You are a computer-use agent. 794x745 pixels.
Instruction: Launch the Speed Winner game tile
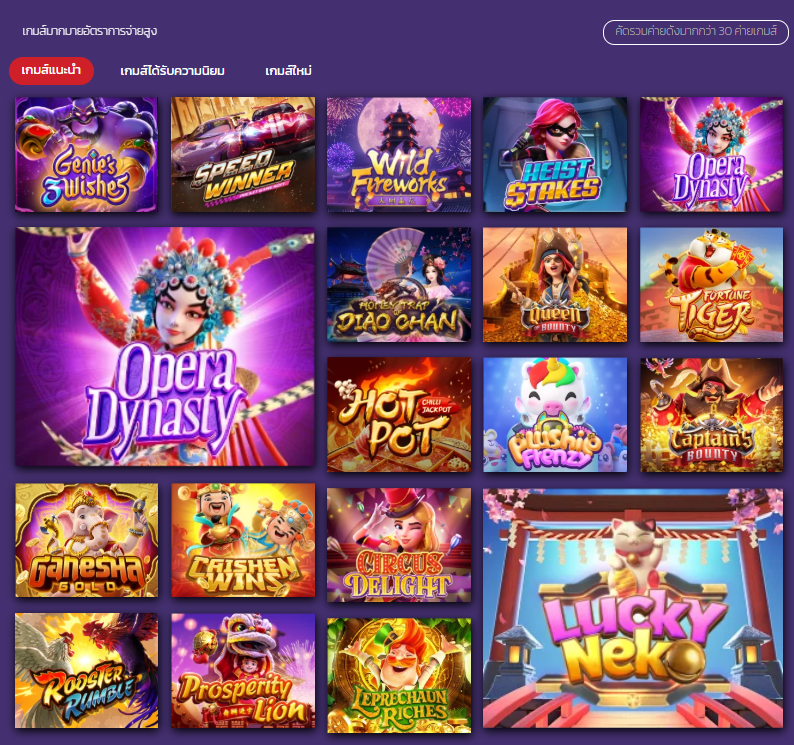tap(243, 154)
